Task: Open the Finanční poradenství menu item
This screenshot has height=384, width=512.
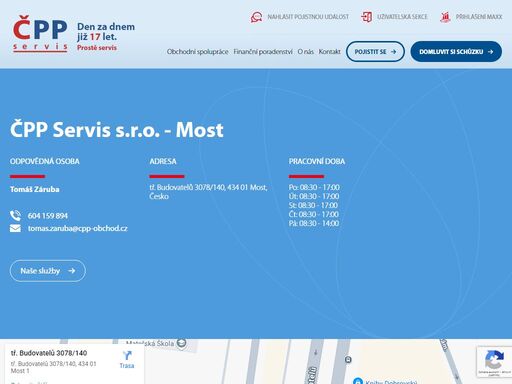Action: pyautogui.click(x=263, y=52)
